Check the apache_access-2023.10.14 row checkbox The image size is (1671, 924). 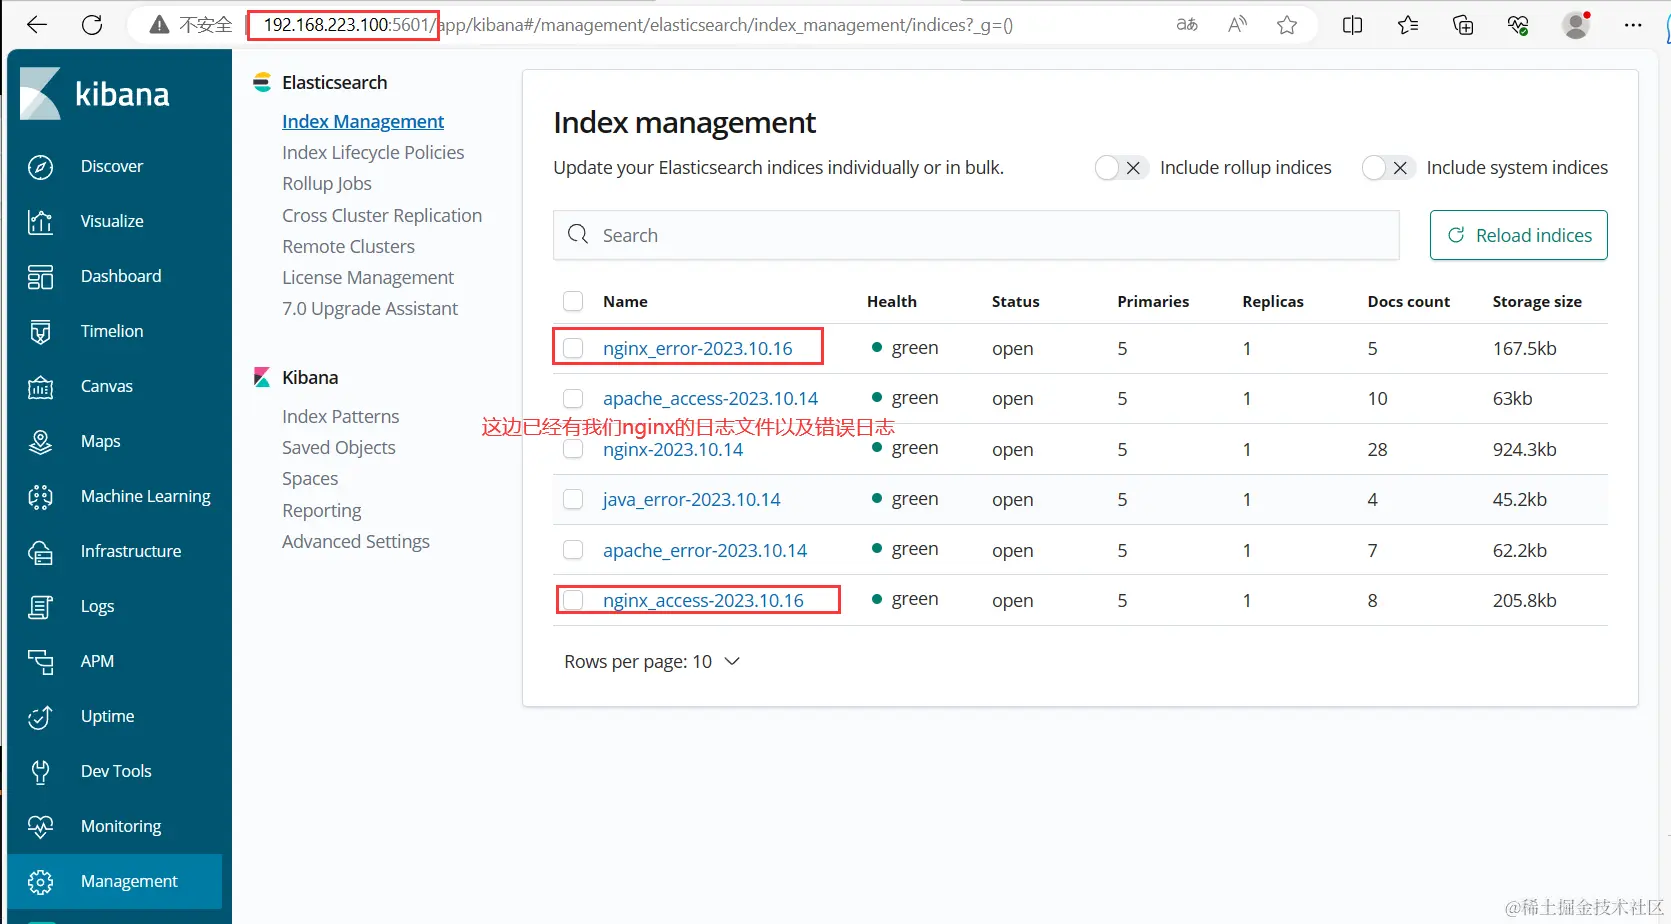pyautogui.click(x=573, y=399)
